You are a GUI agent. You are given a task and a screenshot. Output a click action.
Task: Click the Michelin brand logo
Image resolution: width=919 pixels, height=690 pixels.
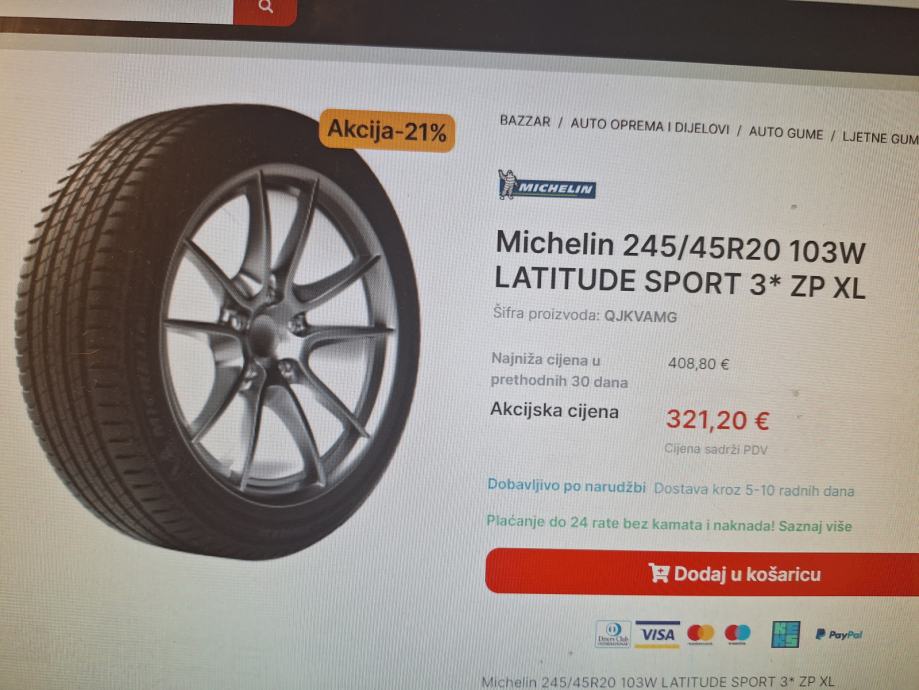click(x=546, y=185)
